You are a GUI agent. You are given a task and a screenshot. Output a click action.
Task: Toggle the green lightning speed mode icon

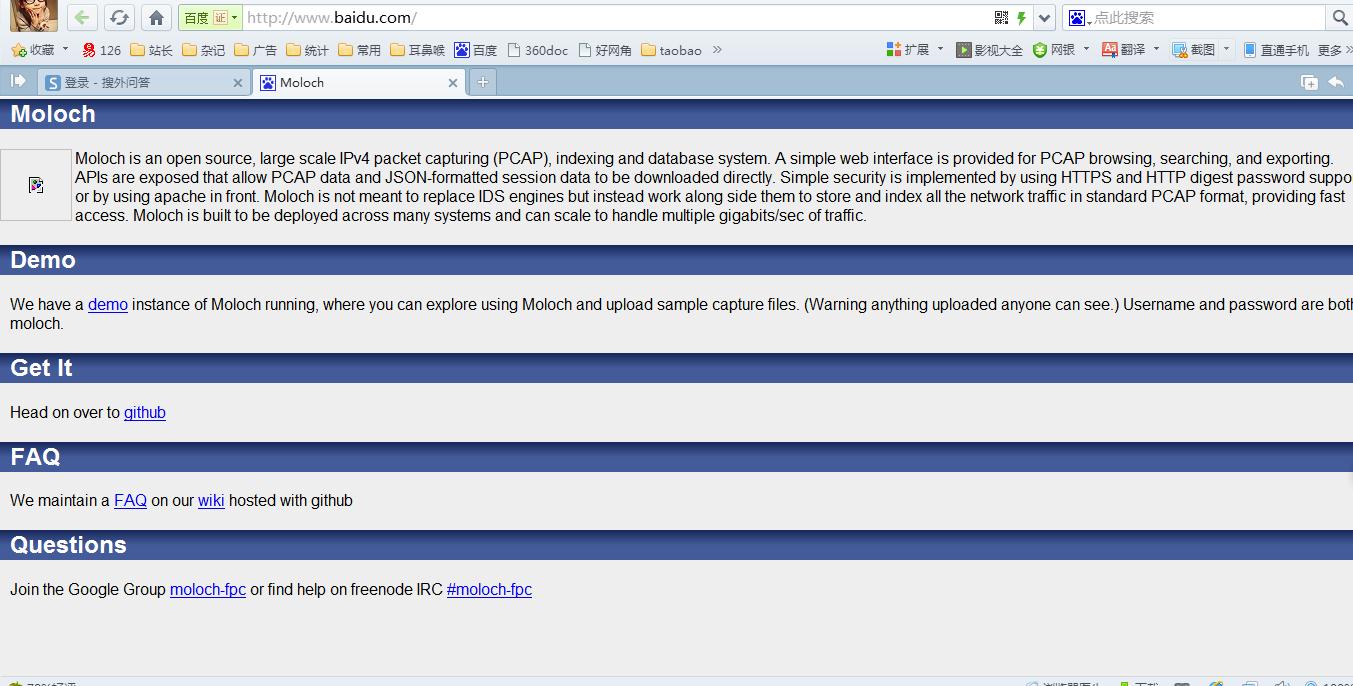1021,18
